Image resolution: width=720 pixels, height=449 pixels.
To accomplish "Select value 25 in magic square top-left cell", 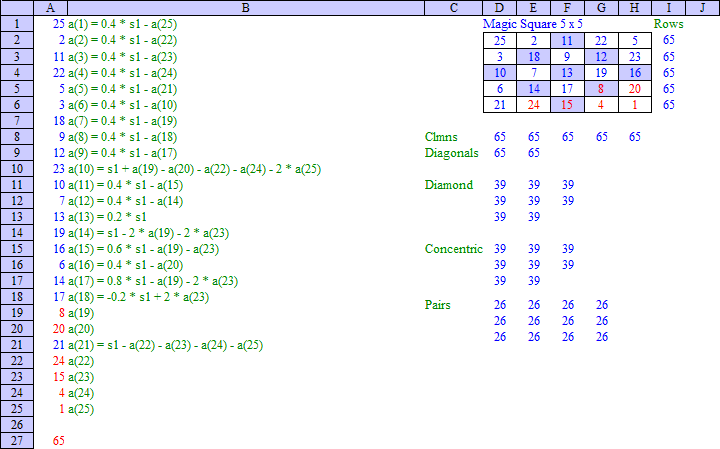I will [x=500, y=40].
